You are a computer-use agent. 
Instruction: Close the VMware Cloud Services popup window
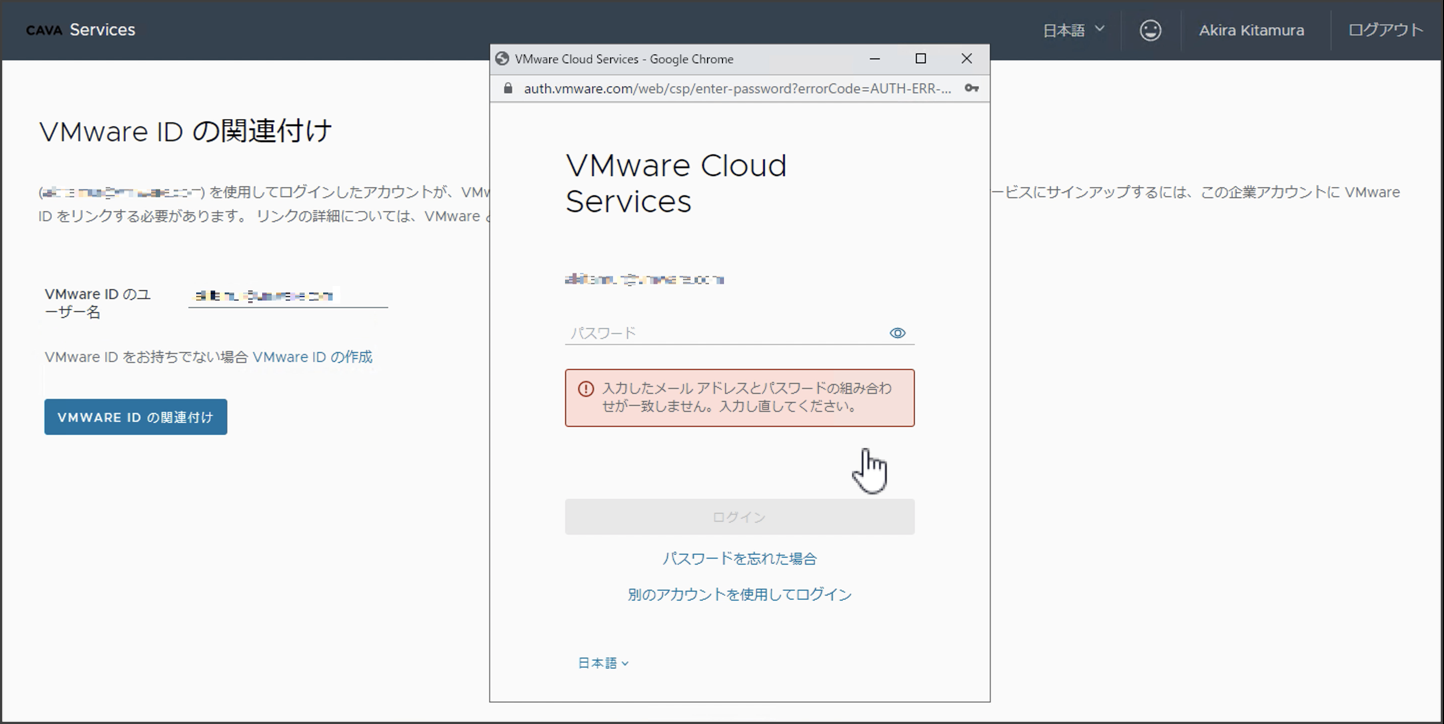966,58
